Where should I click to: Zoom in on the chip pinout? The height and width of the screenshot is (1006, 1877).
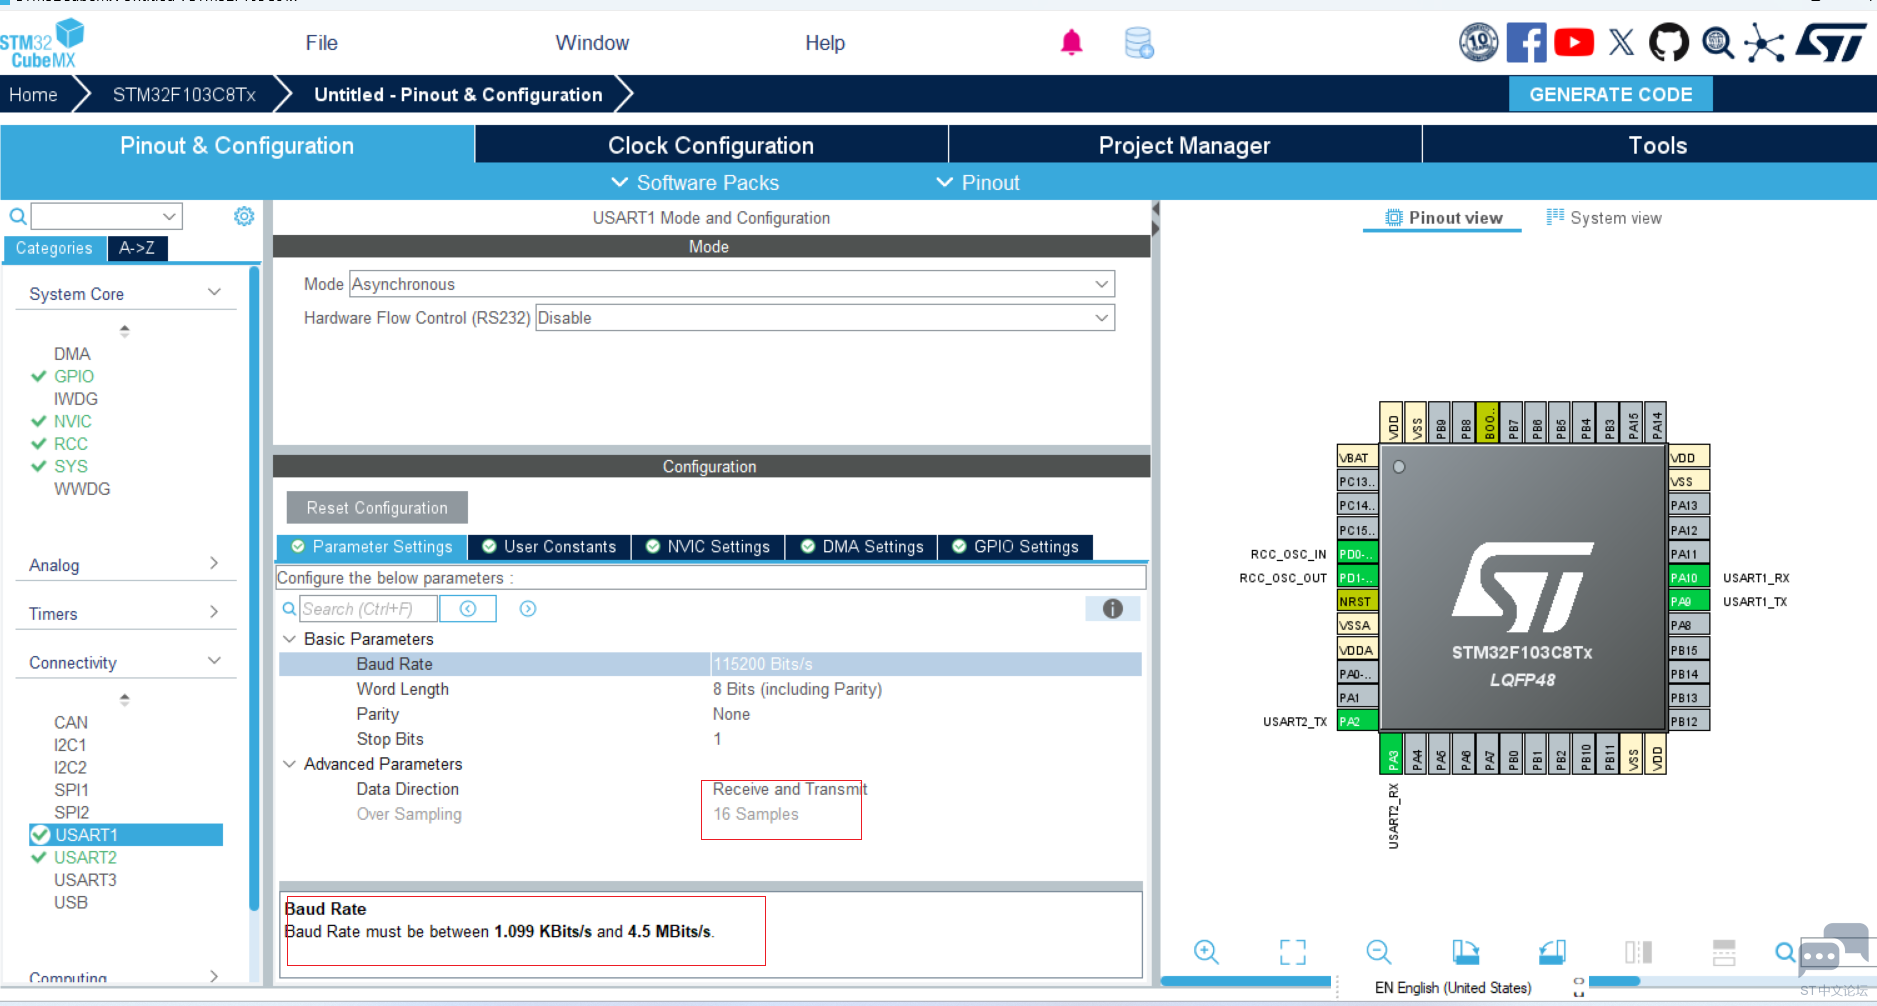click(1206, 952)
